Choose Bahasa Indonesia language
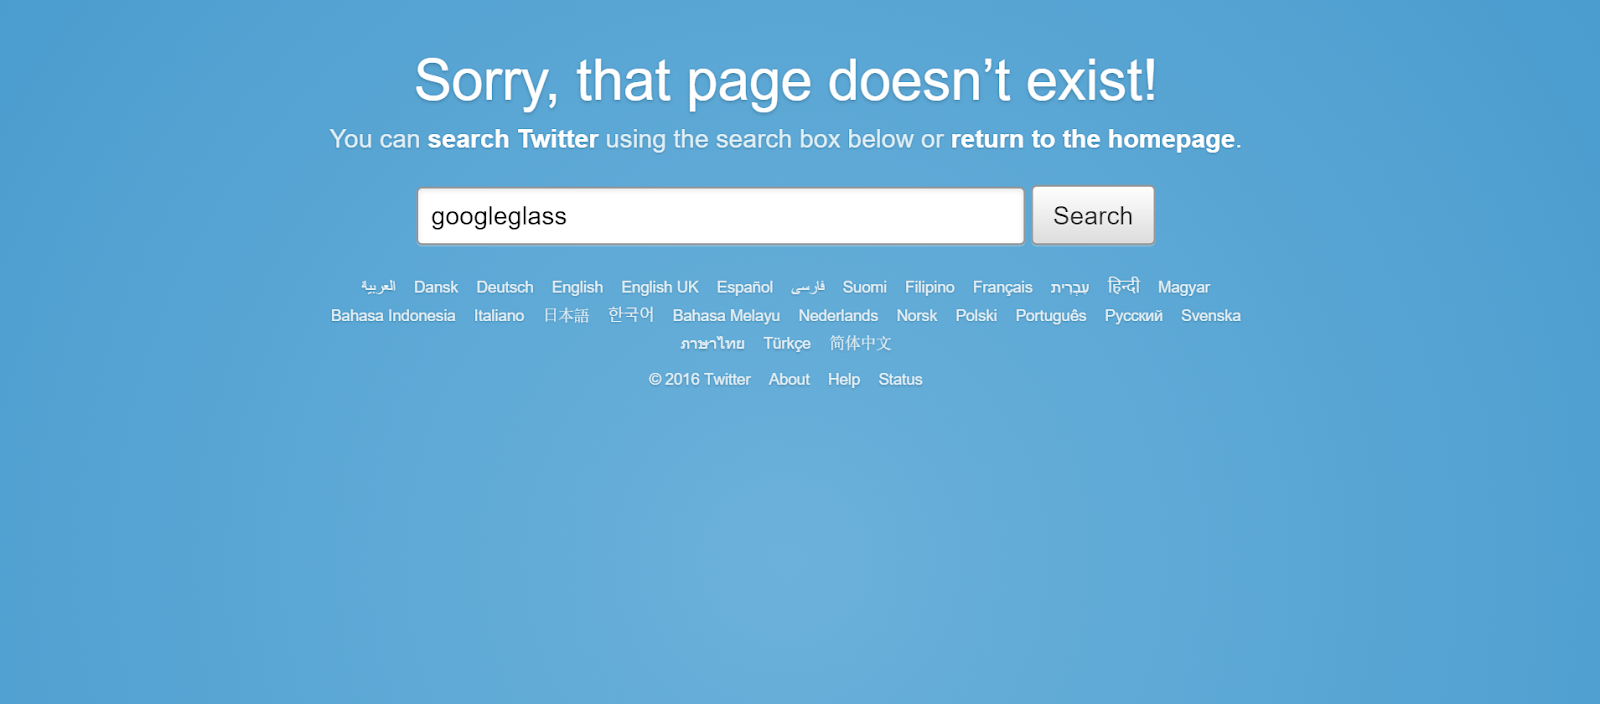The width and height of the screenshot is (1600, 704). click(x=393, y=315)
